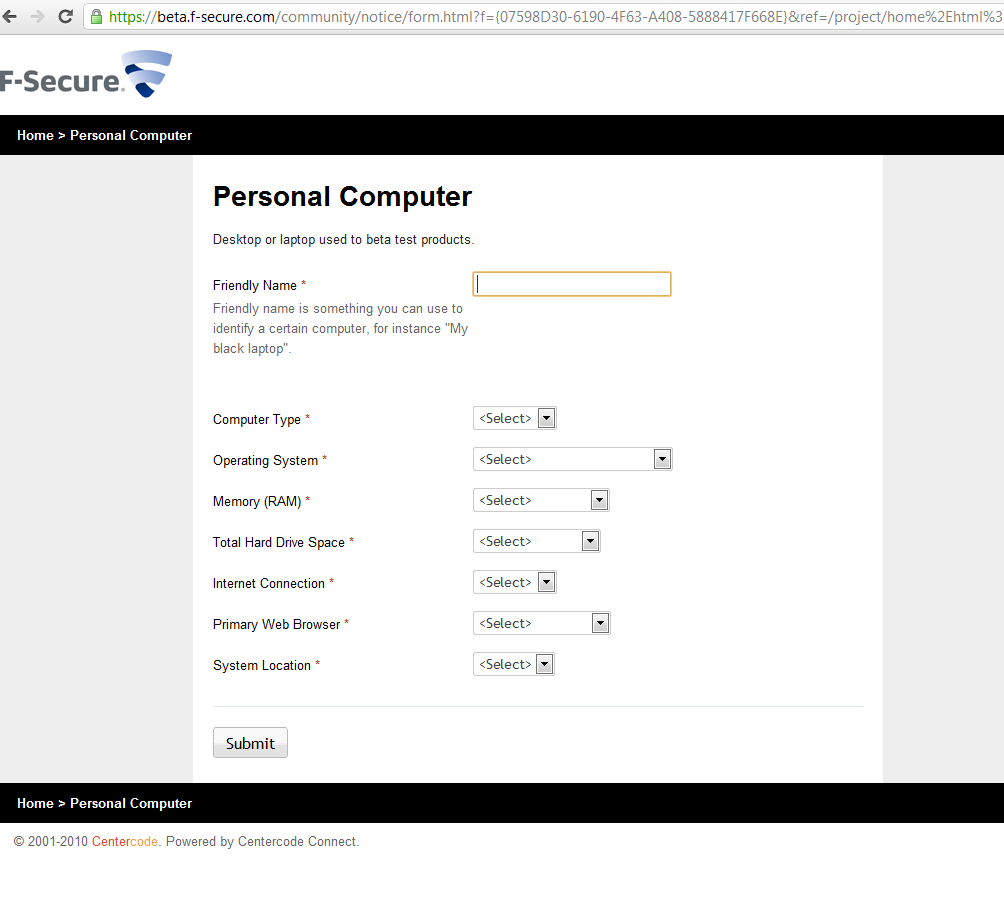Open the System Location dropdown

tap(514, 664)
